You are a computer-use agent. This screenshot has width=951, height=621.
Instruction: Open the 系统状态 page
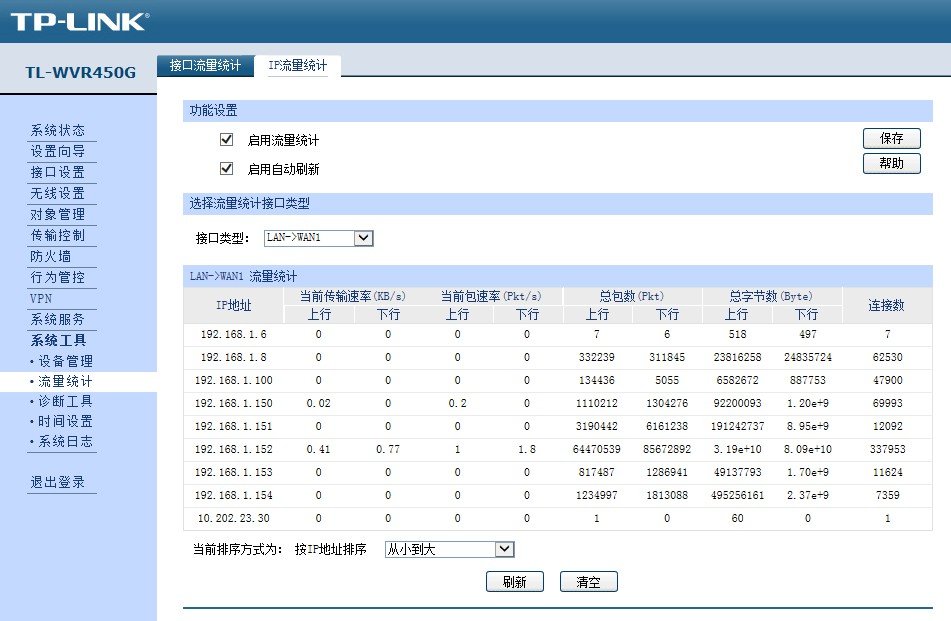[x=58, y=129]
